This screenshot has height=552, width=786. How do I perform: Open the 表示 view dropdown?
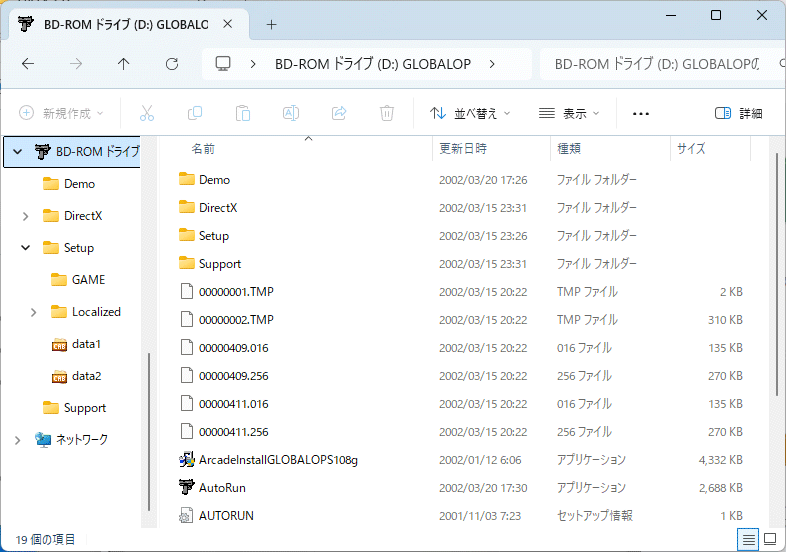569,113
